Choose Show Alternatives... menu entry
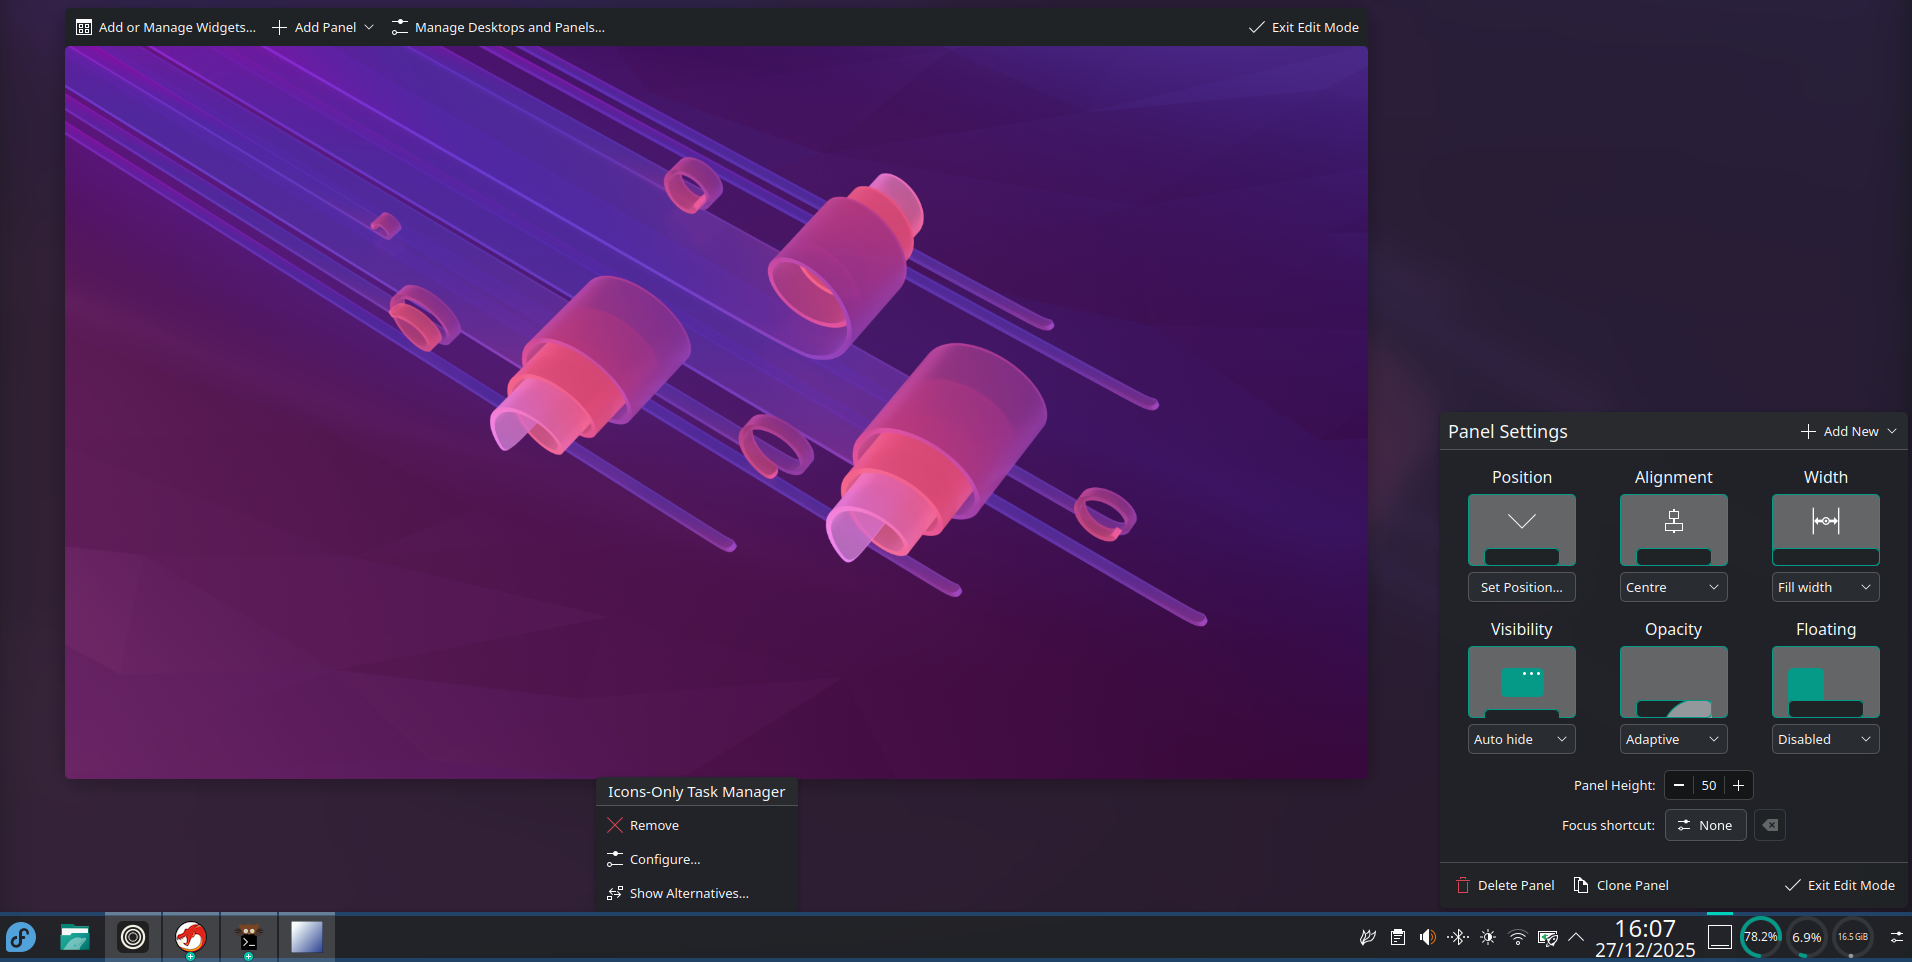Image resolution: width=1912 pixels, height=962 pixels. click(x=688, y=893)
